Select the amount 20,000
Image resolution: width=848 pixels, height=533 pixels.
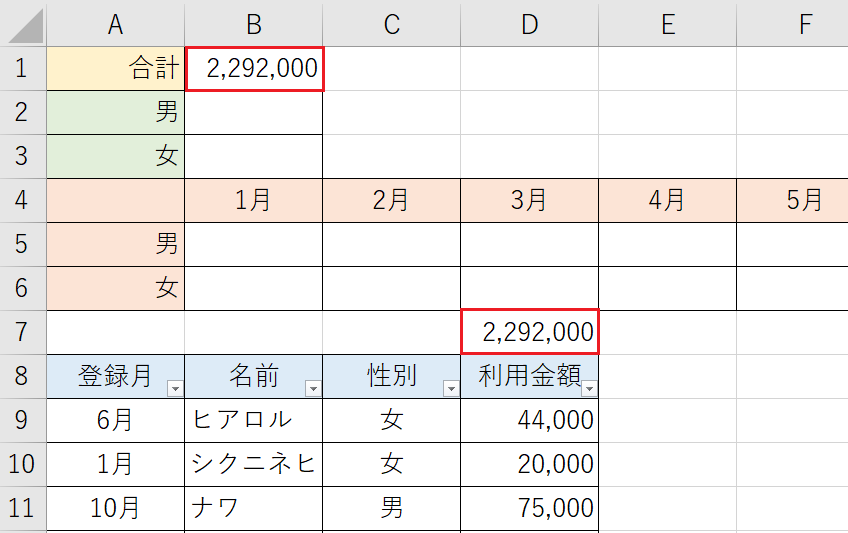(529, 464)
